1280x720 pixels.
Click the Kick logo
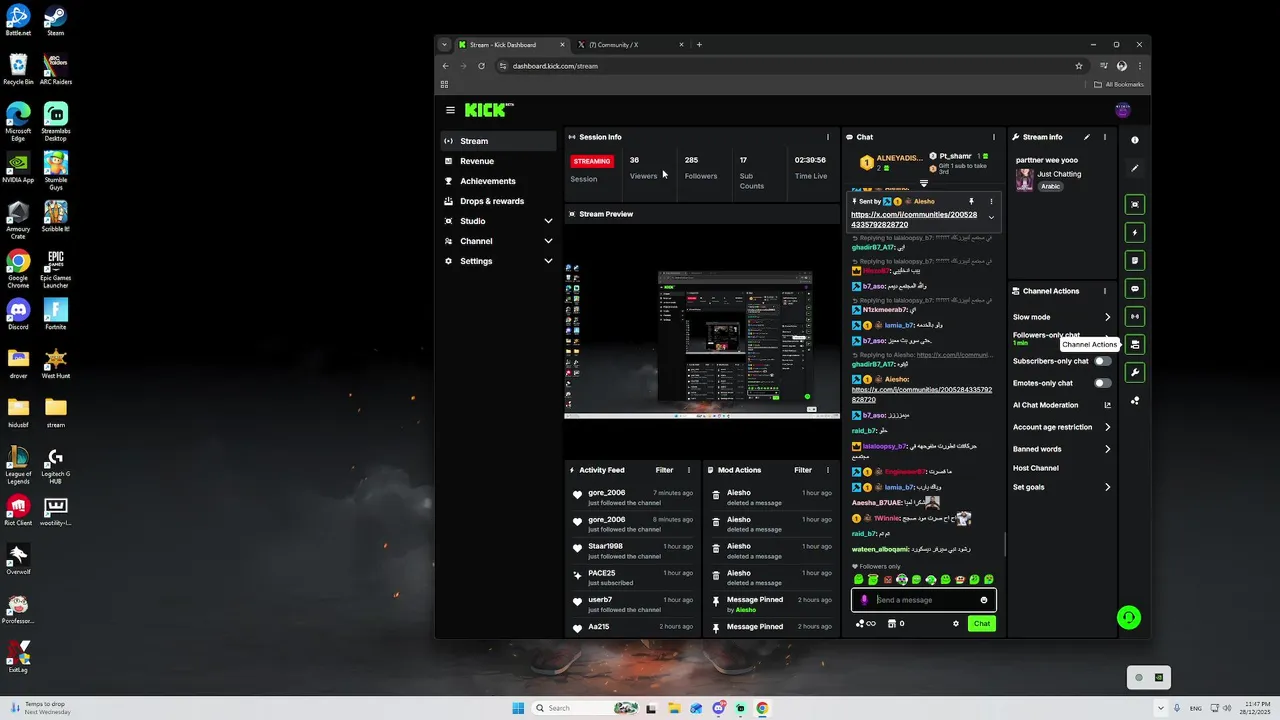coord(489,110)
